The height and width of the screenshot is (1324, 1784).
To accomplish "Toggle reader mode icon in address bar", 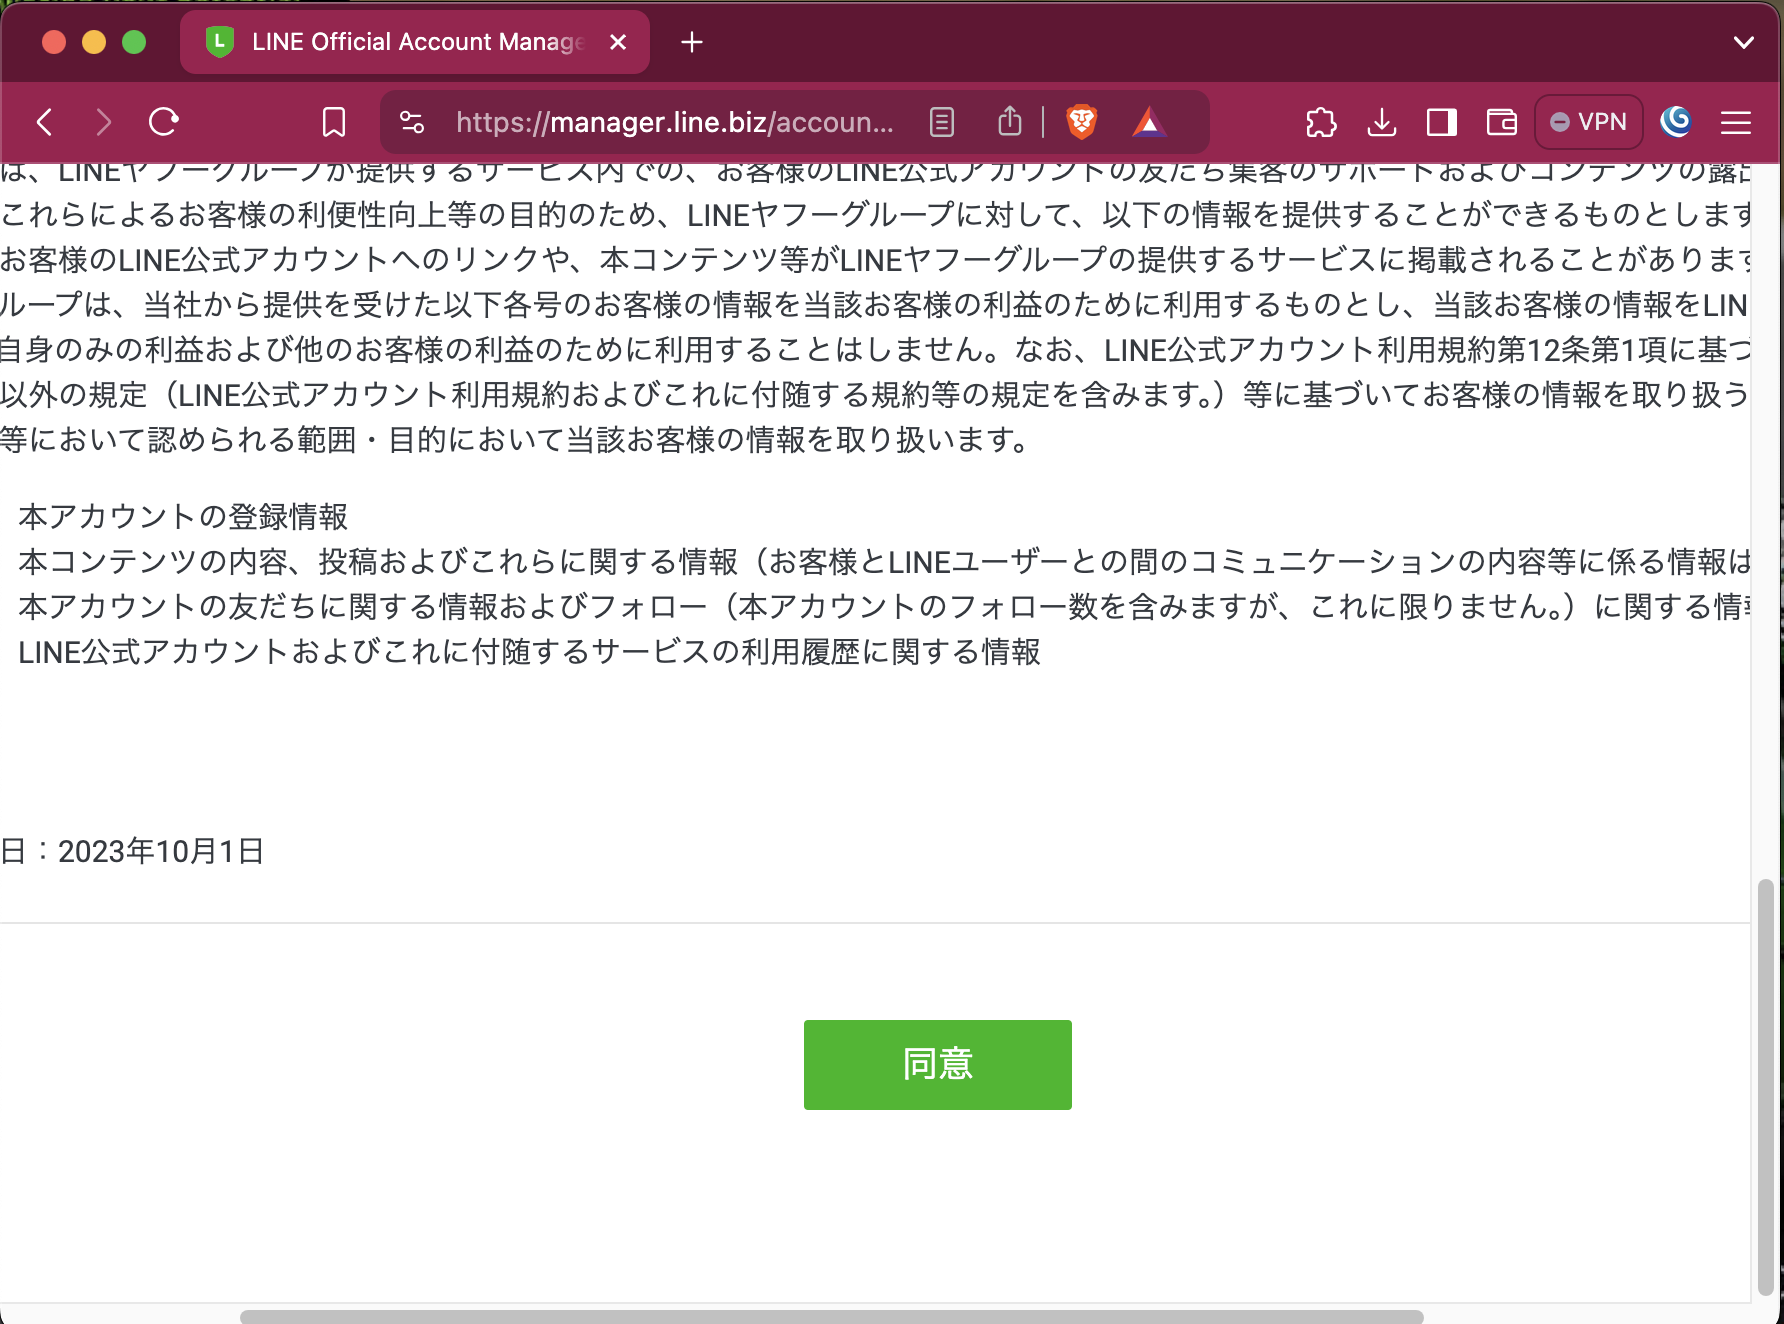I will tap(942, 122).
